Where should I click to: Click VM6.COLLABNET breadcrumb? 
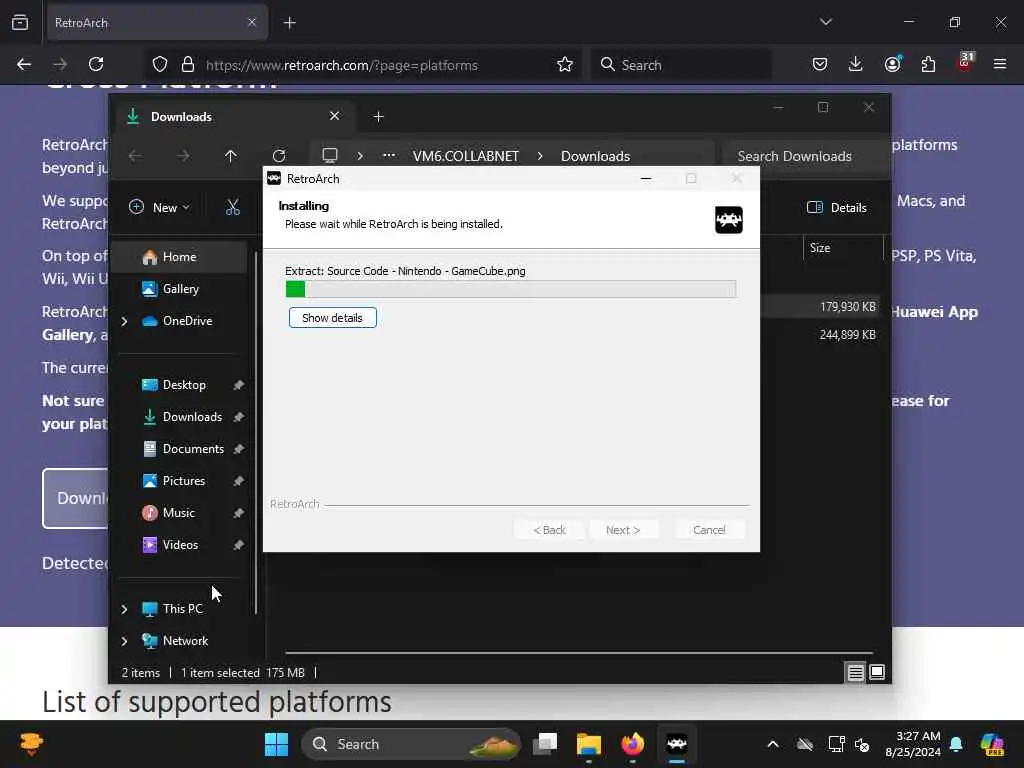[x=466, y=156]
